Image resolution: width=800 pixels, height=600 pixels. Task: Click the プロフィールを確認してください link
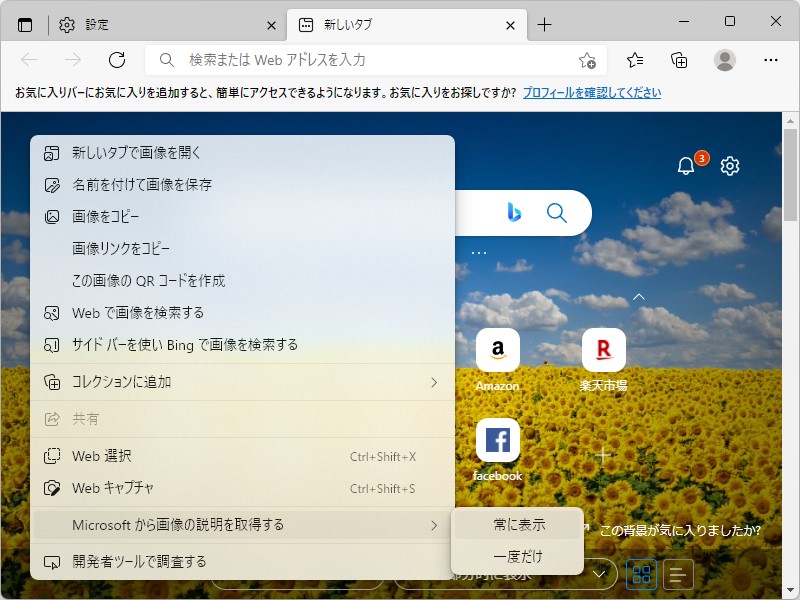[592, 92]
